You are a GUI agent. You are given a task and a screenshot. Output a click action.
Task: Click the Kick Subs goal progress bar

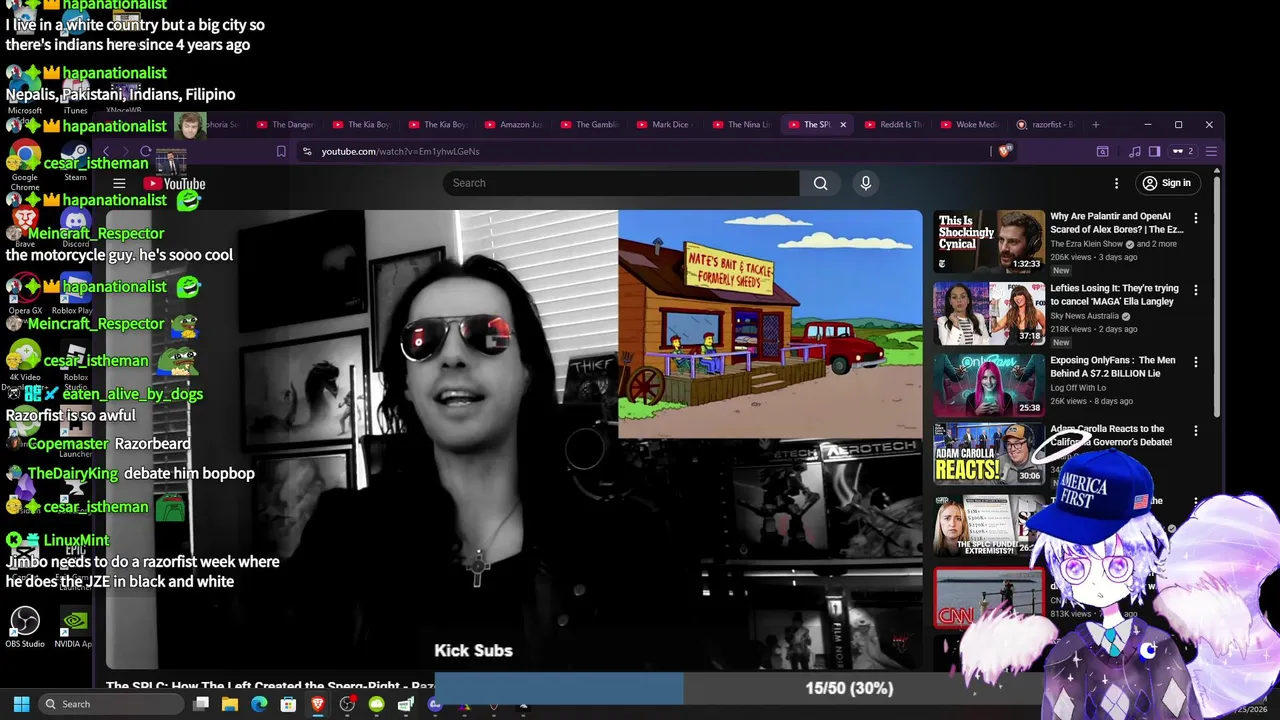(737, 688)
